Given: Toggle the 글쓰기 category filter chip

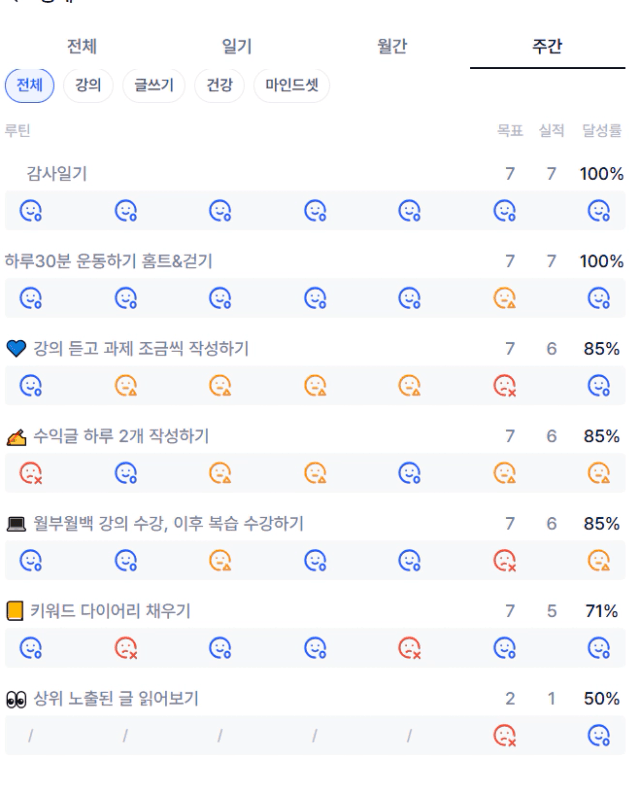Looking at the screenshot, I should 153,85.
